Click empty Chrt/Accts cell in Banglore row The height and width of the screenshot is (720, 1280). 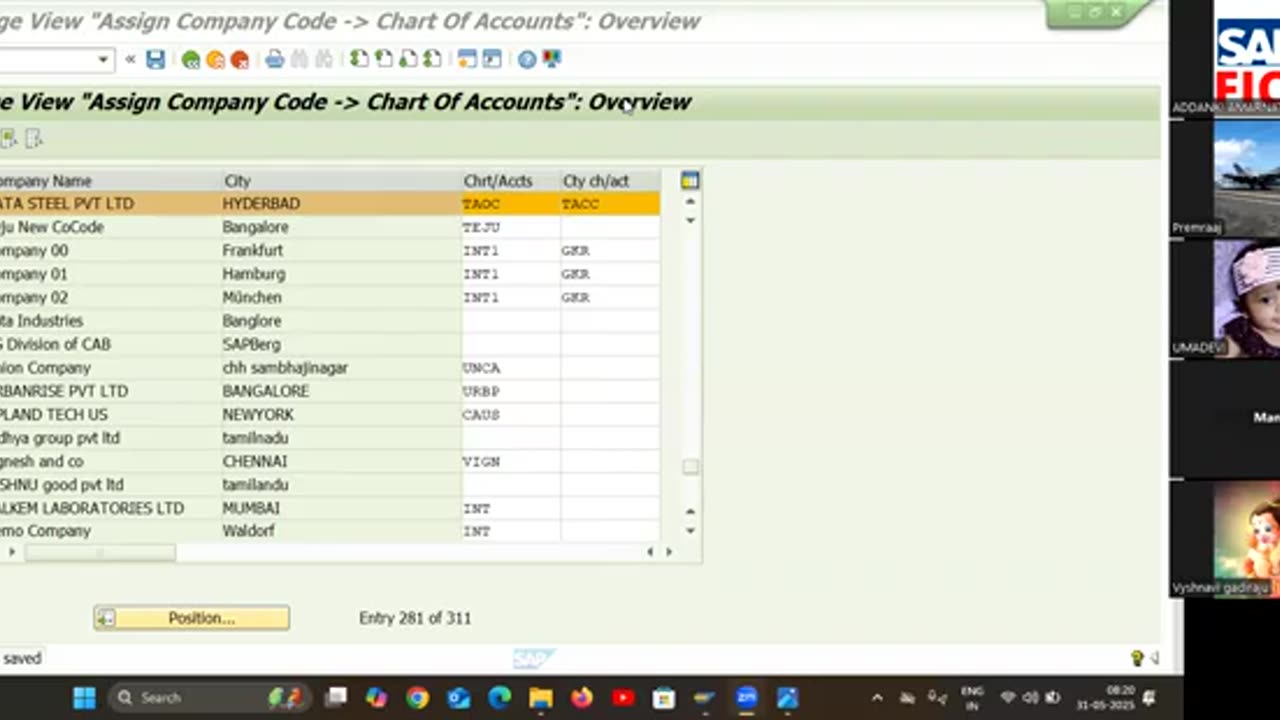(511, 321)
